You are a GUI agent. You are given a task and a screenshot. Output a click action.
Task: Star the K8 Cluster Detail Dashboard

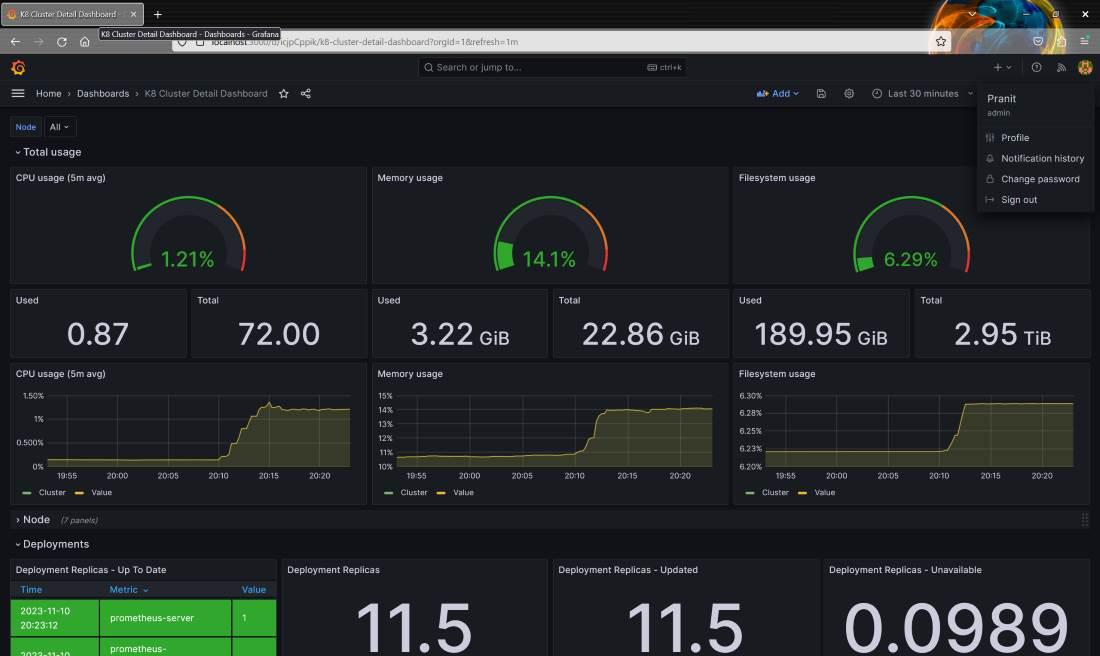pyautogui.click(x=284, y=94)
